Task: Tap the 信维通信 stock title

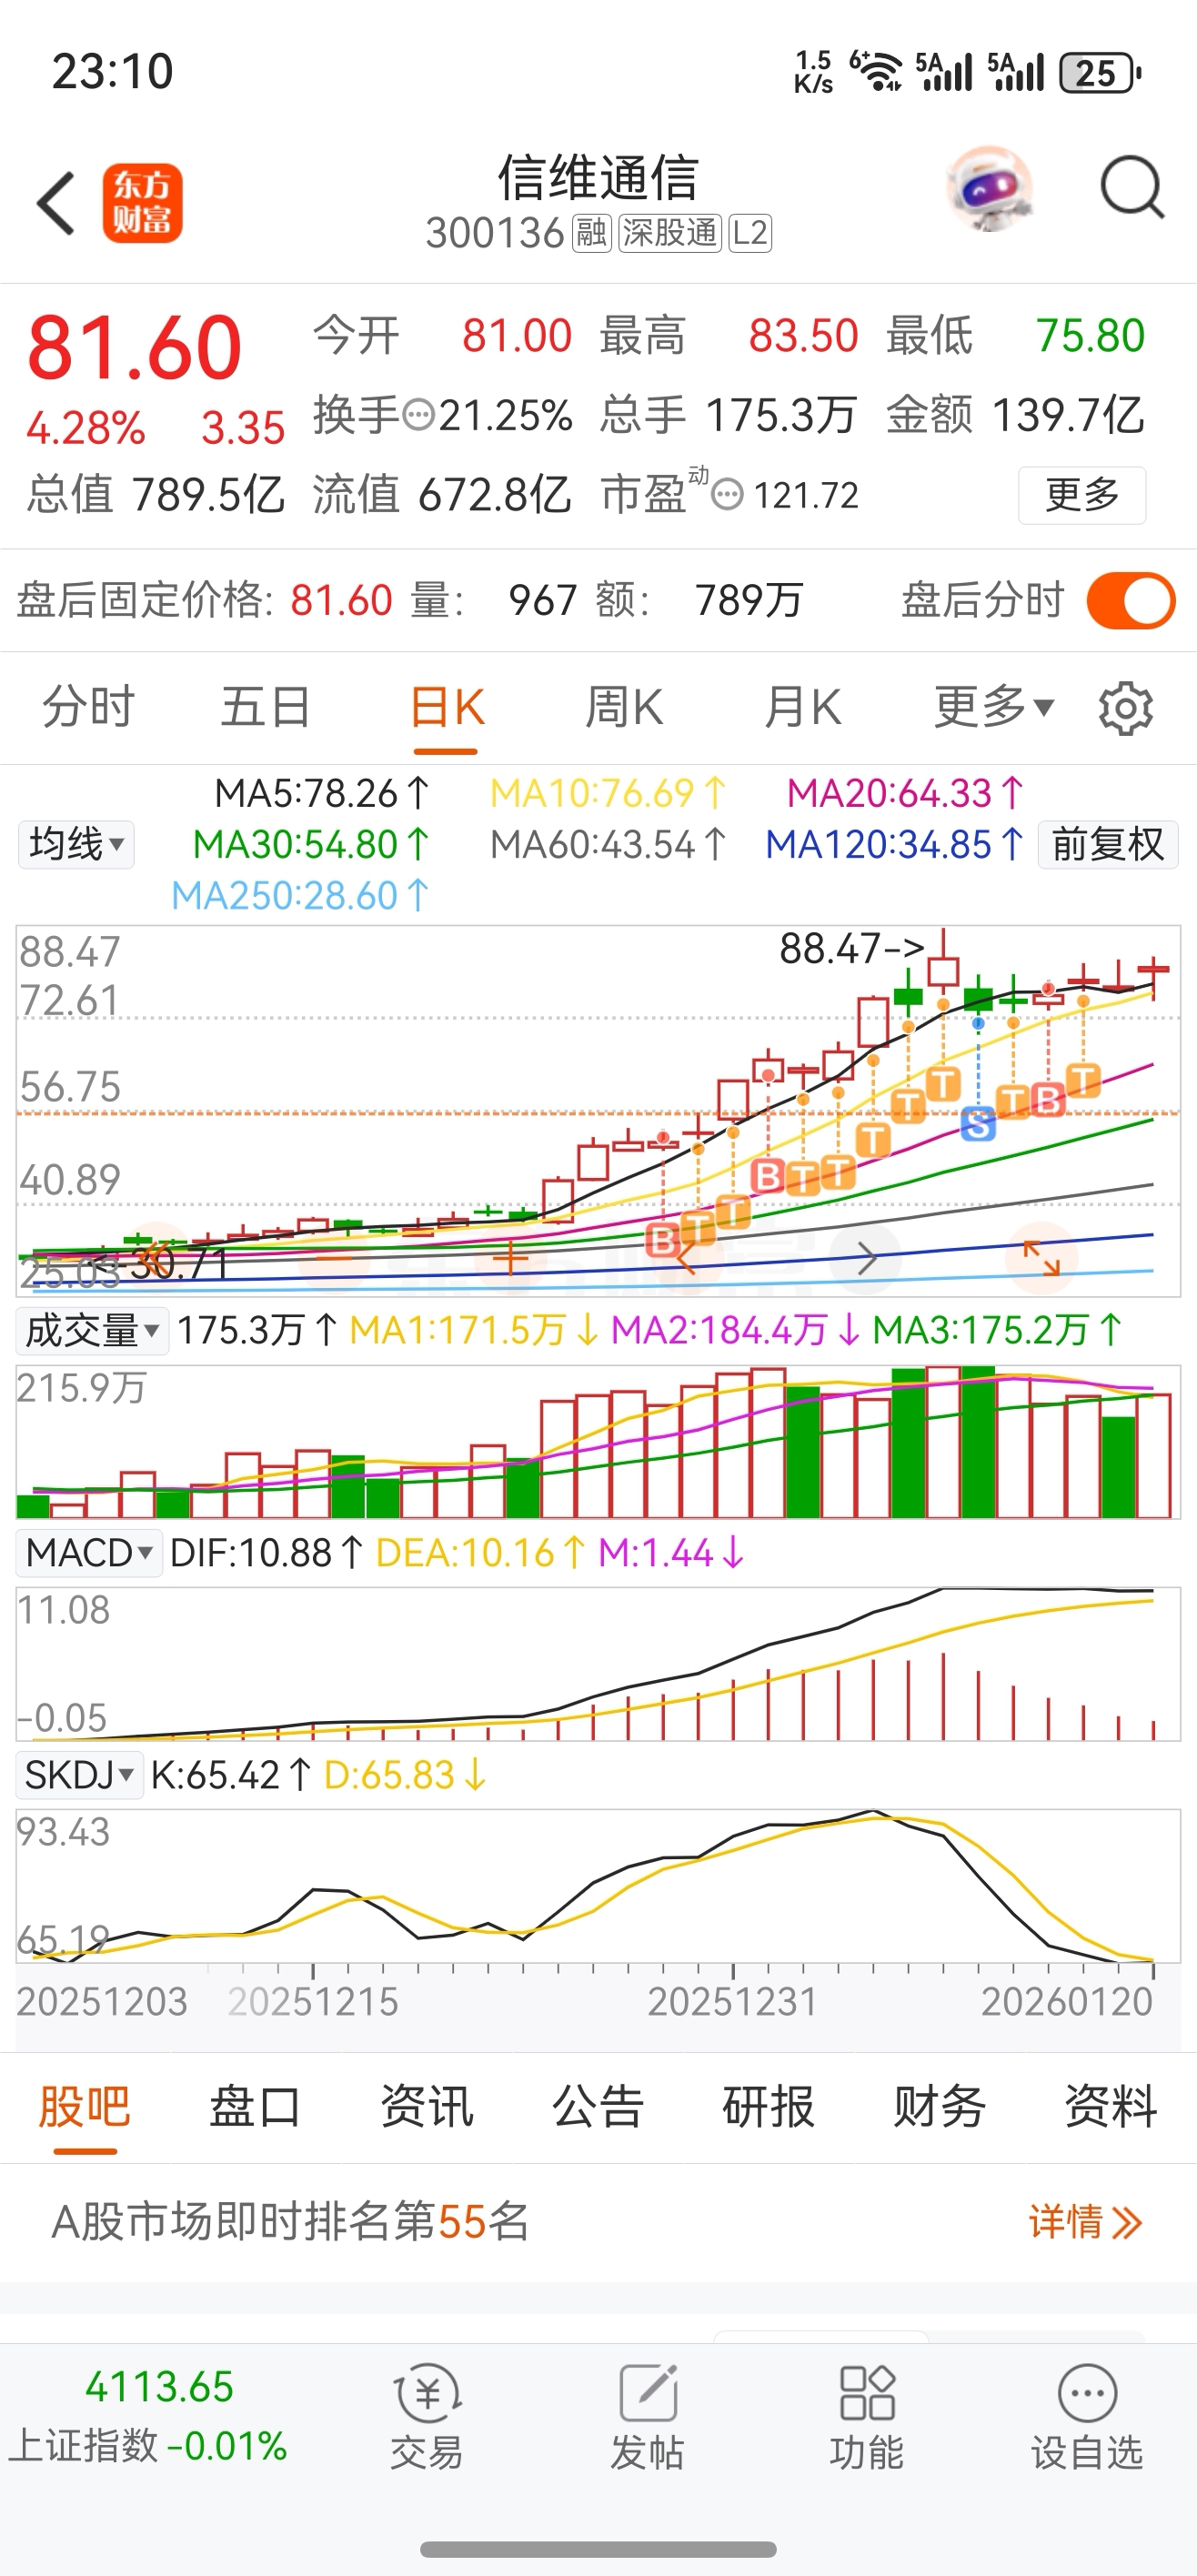Action: [598, 178]
